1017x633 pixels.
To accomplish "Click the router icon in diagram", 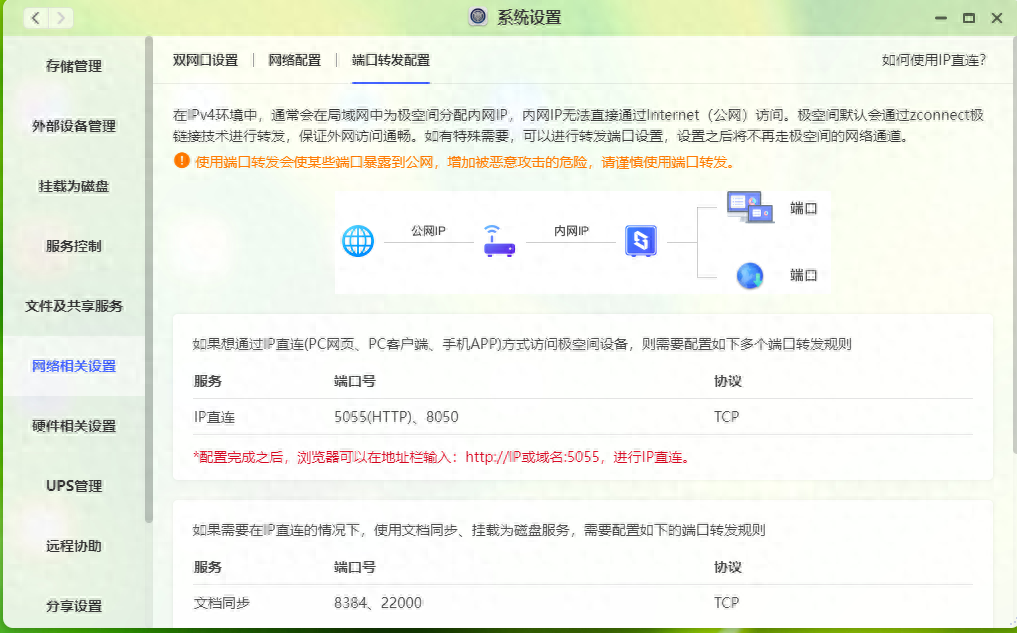I will coord(499,241).
